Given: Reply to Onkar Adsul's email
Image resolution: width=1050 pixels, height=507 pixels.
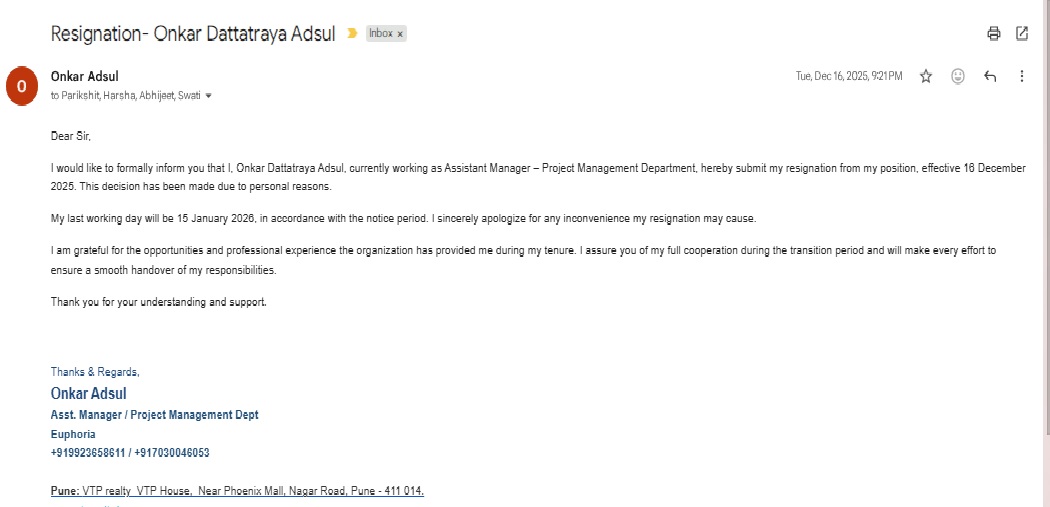Looking at the screenshot, I should coord(990,76).
